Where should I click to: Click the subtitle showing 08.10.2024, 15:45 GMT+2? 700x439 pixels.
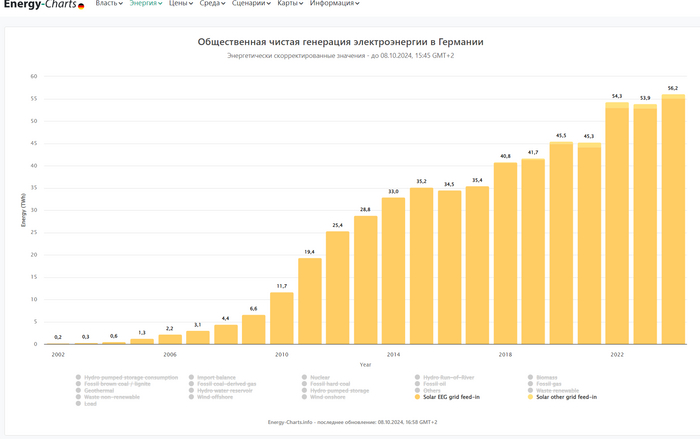341,56
